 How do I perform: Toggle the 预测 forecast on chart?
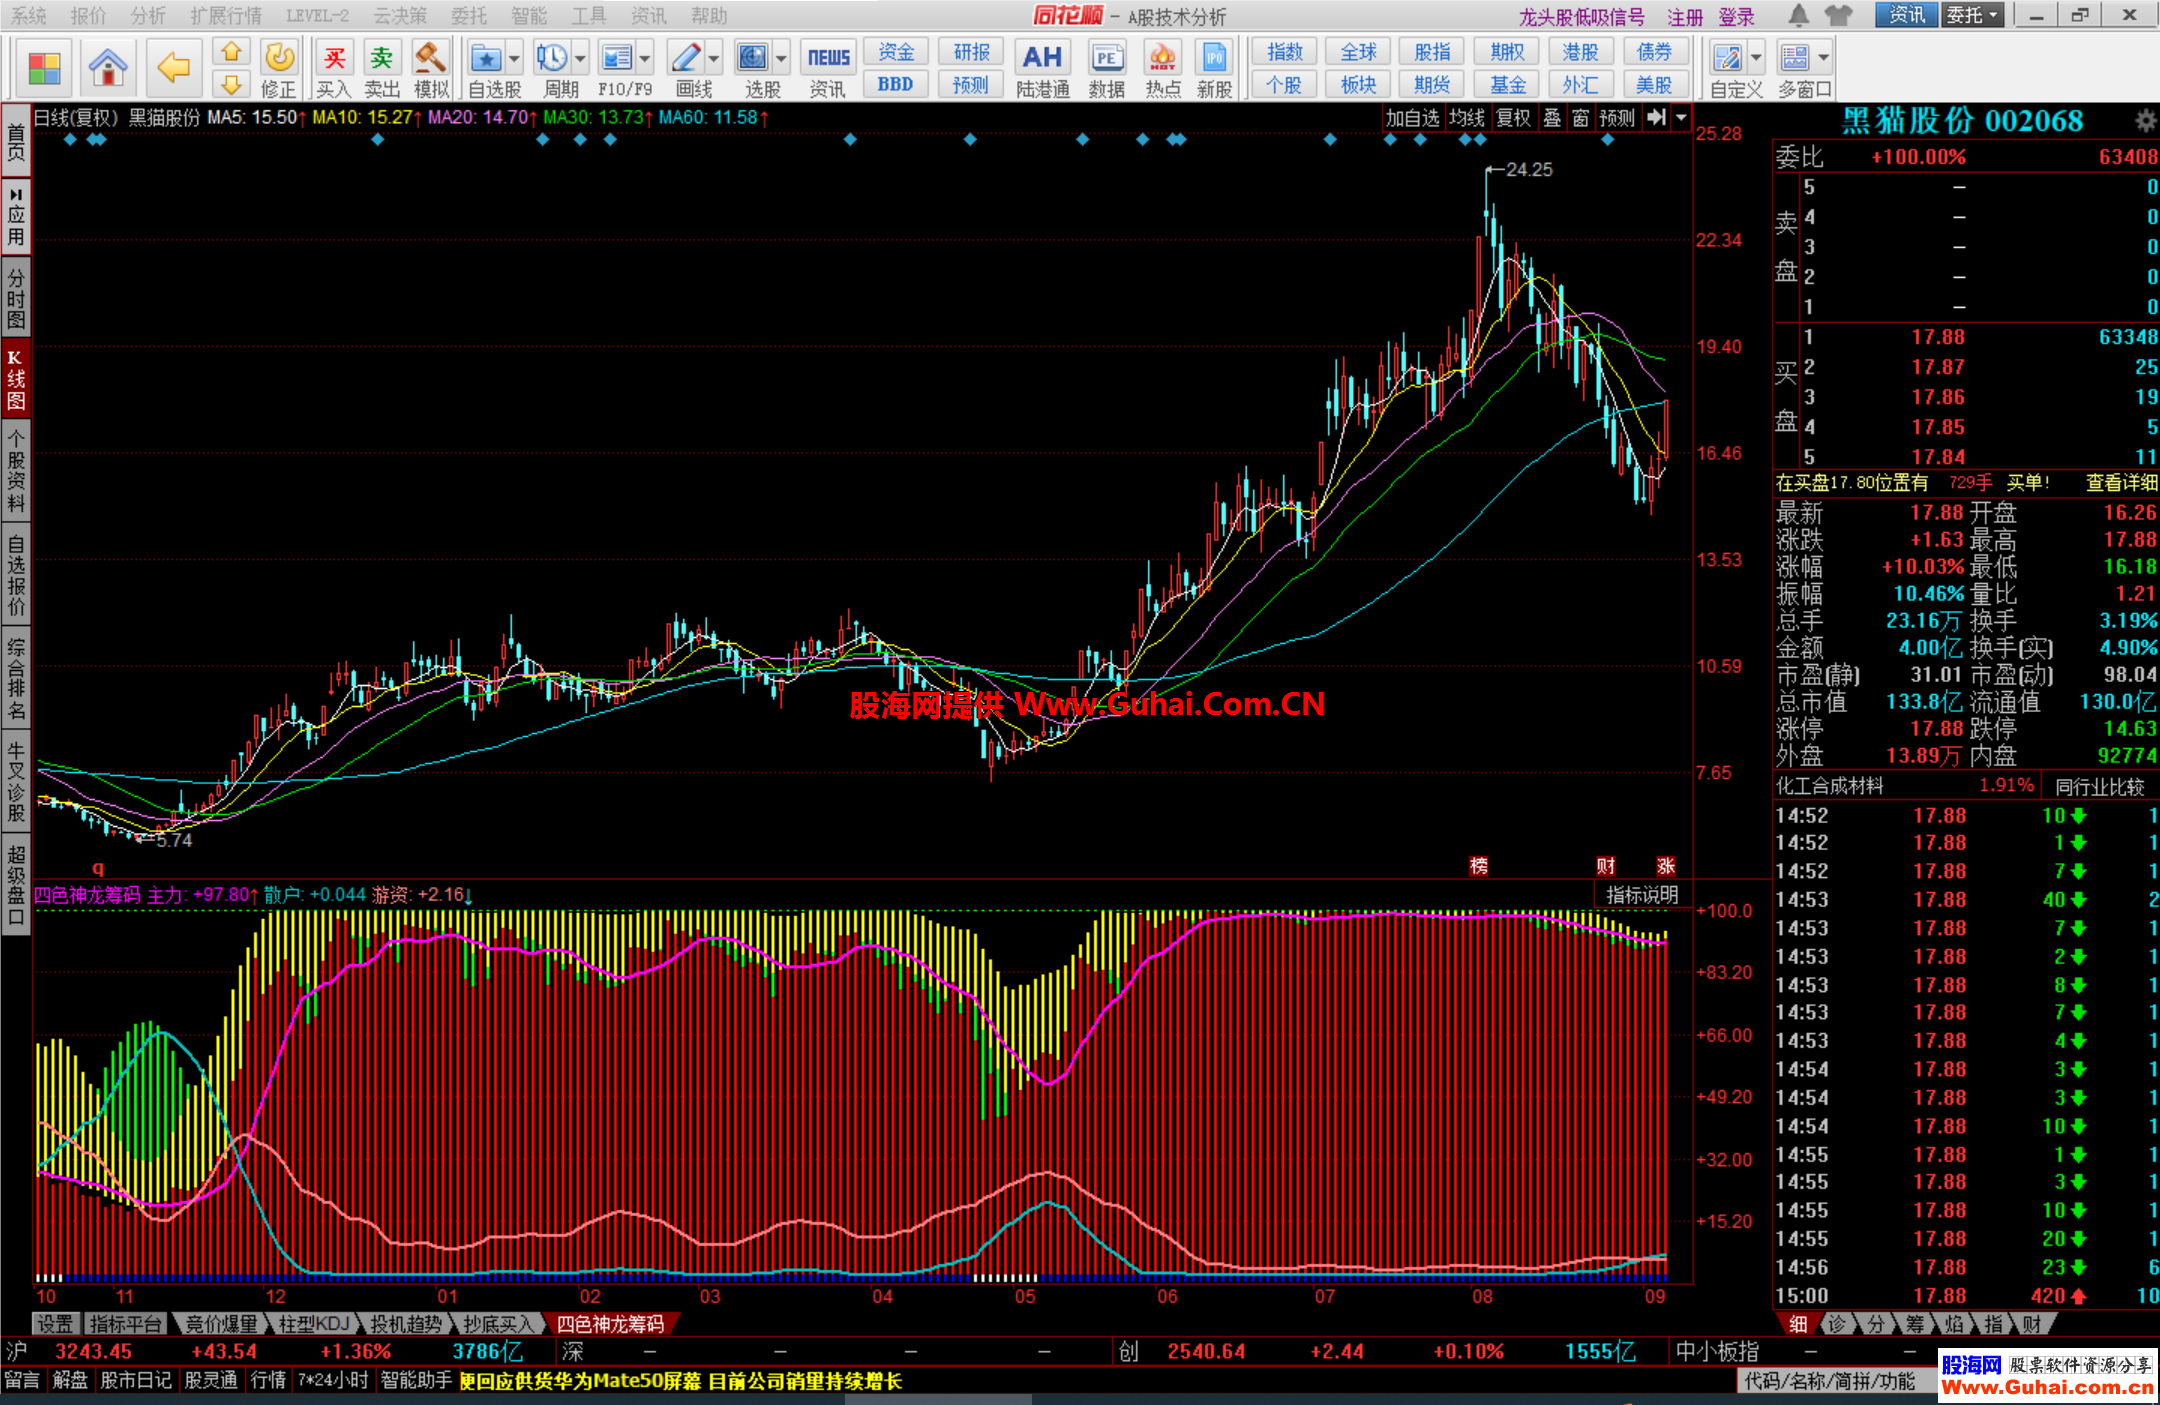1617,117
